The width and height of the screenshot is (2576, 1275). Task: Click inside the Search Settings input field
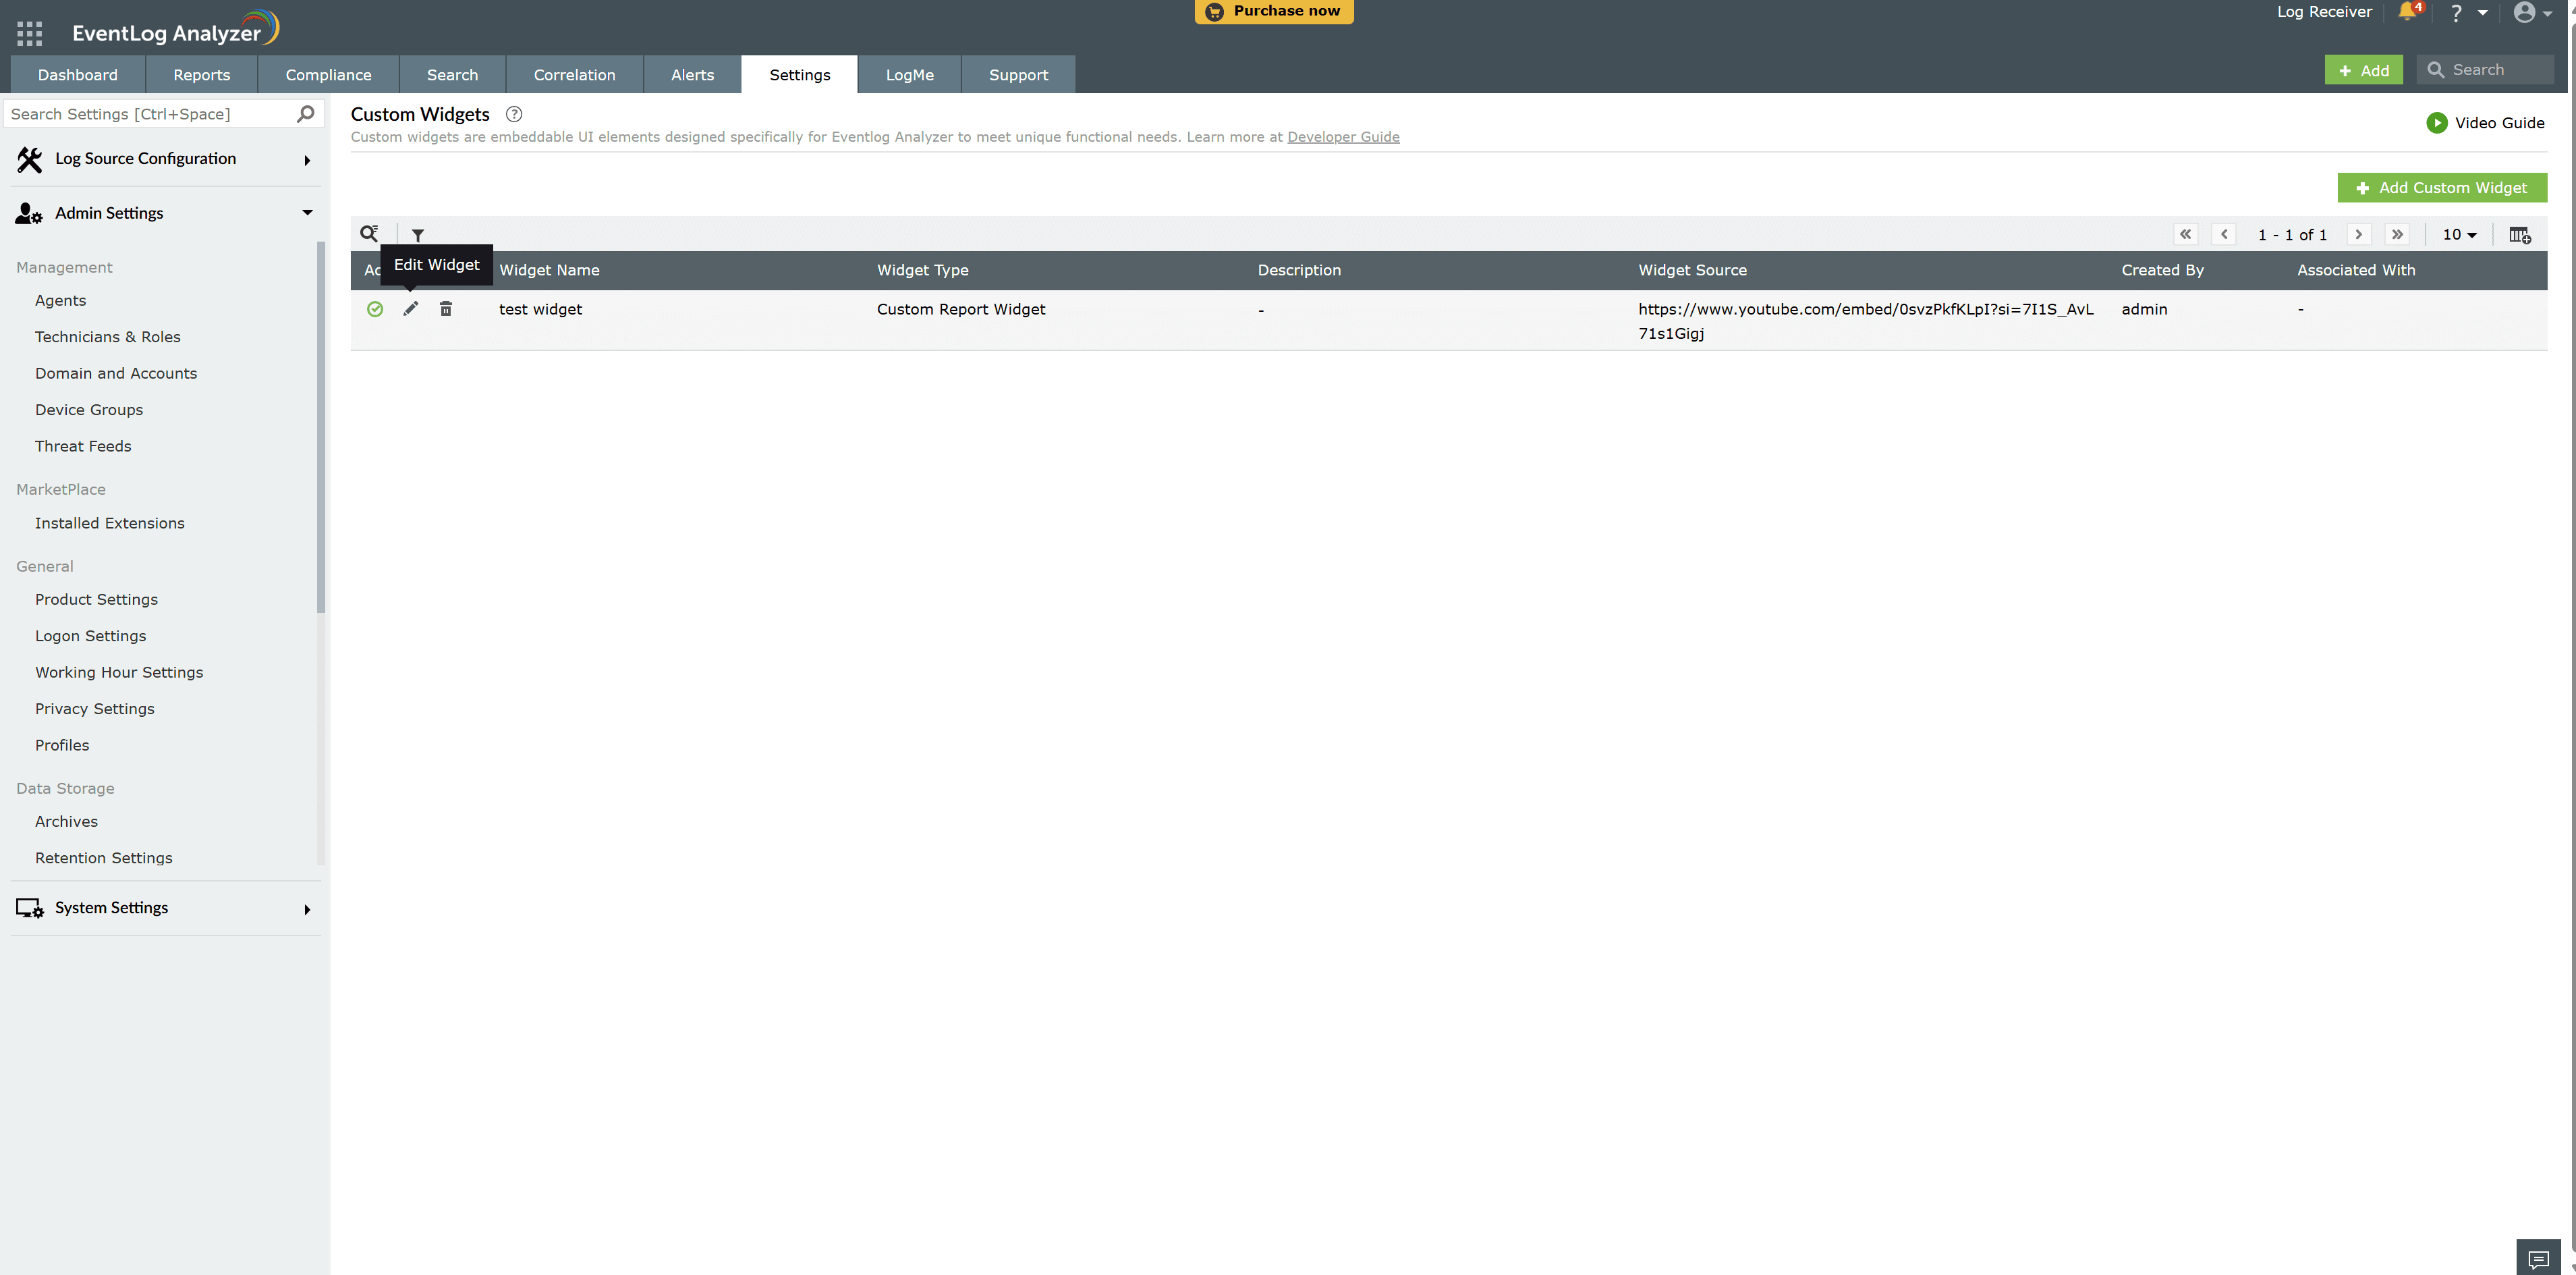pos(150,113)
